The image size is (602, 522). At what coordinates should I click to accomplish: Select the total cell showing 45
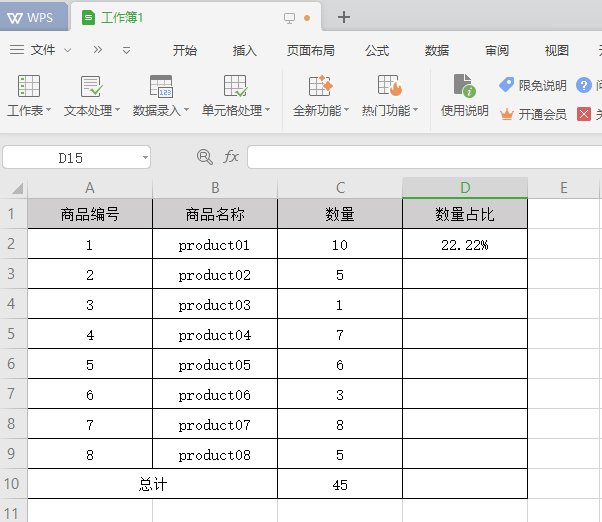point(340,484)
